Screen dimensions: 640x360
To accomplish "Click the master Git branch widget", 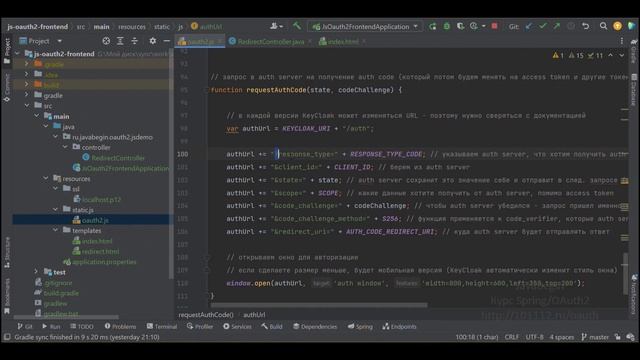I will pyautogui.click(x=595, y=337).
